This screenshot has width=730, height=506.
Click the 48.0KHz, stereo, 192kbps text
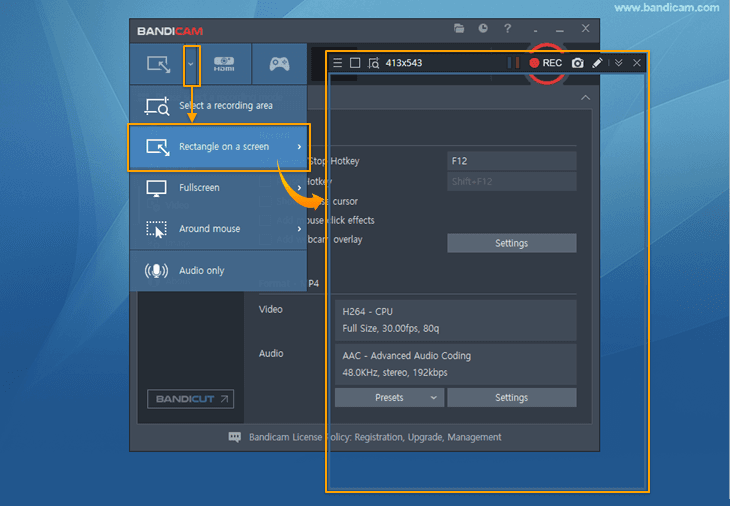pos(395,372)
